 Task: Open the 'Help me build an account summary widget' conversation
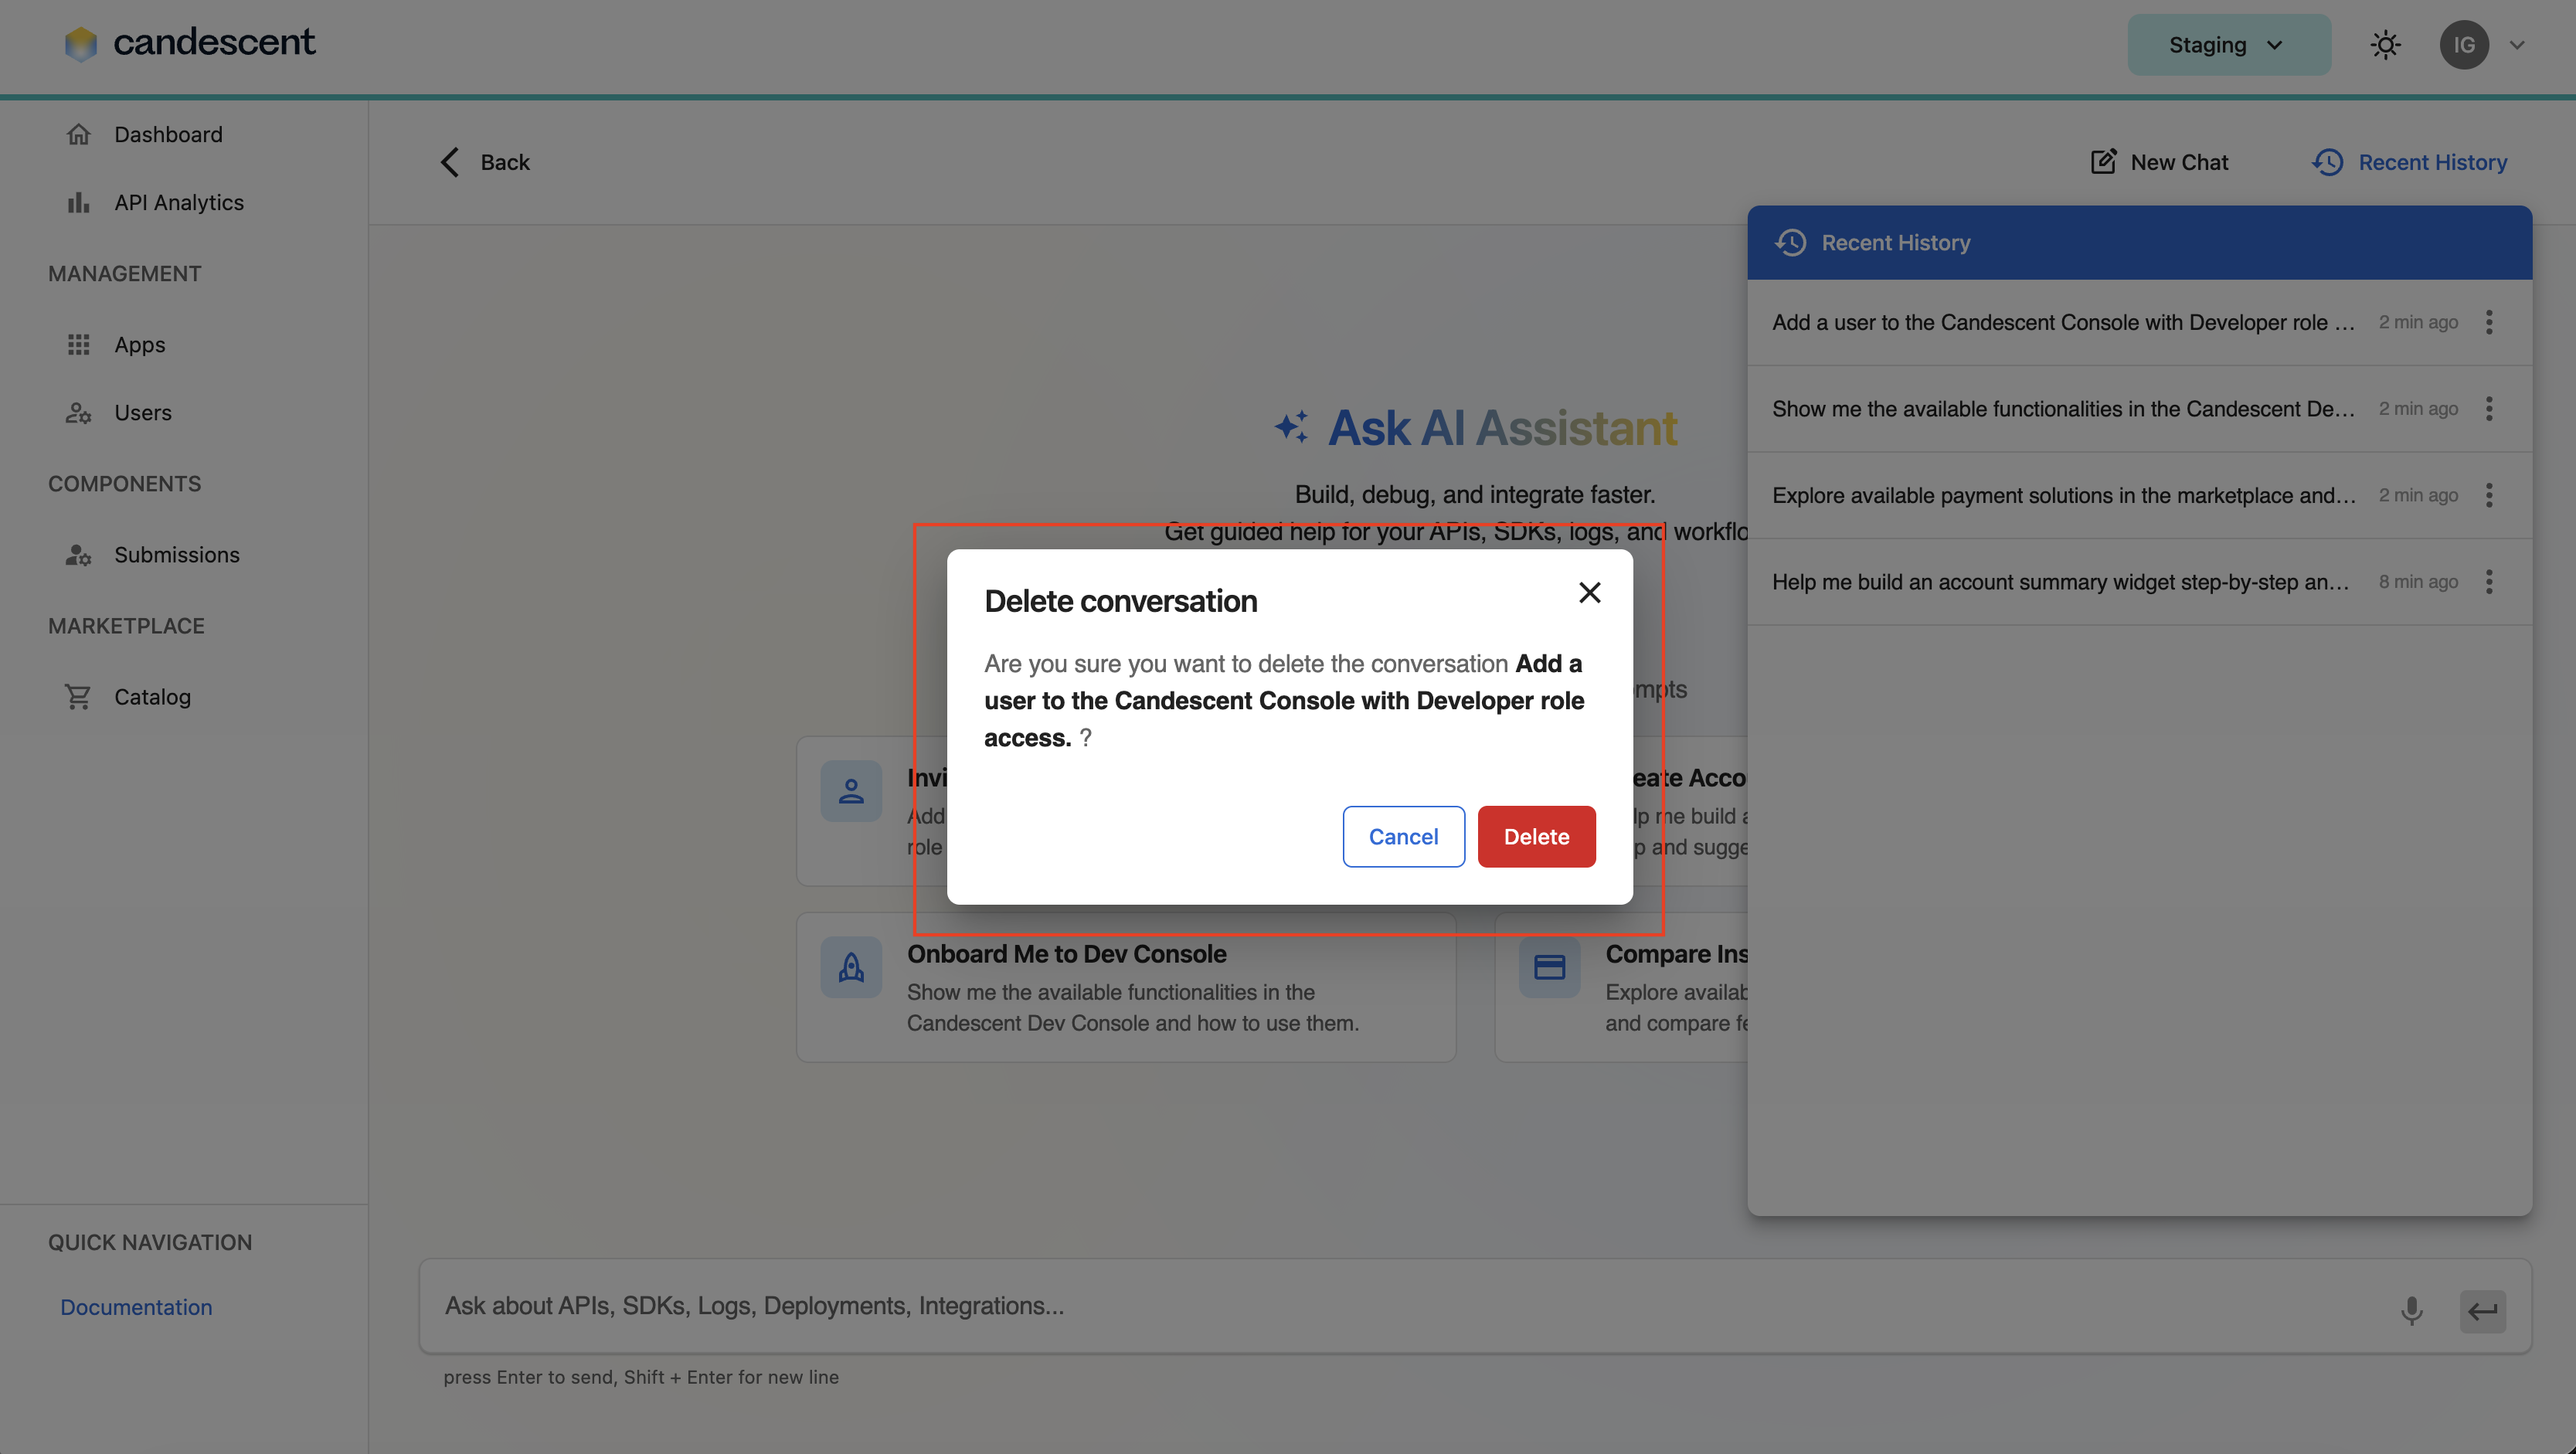tap(2060, 582)
